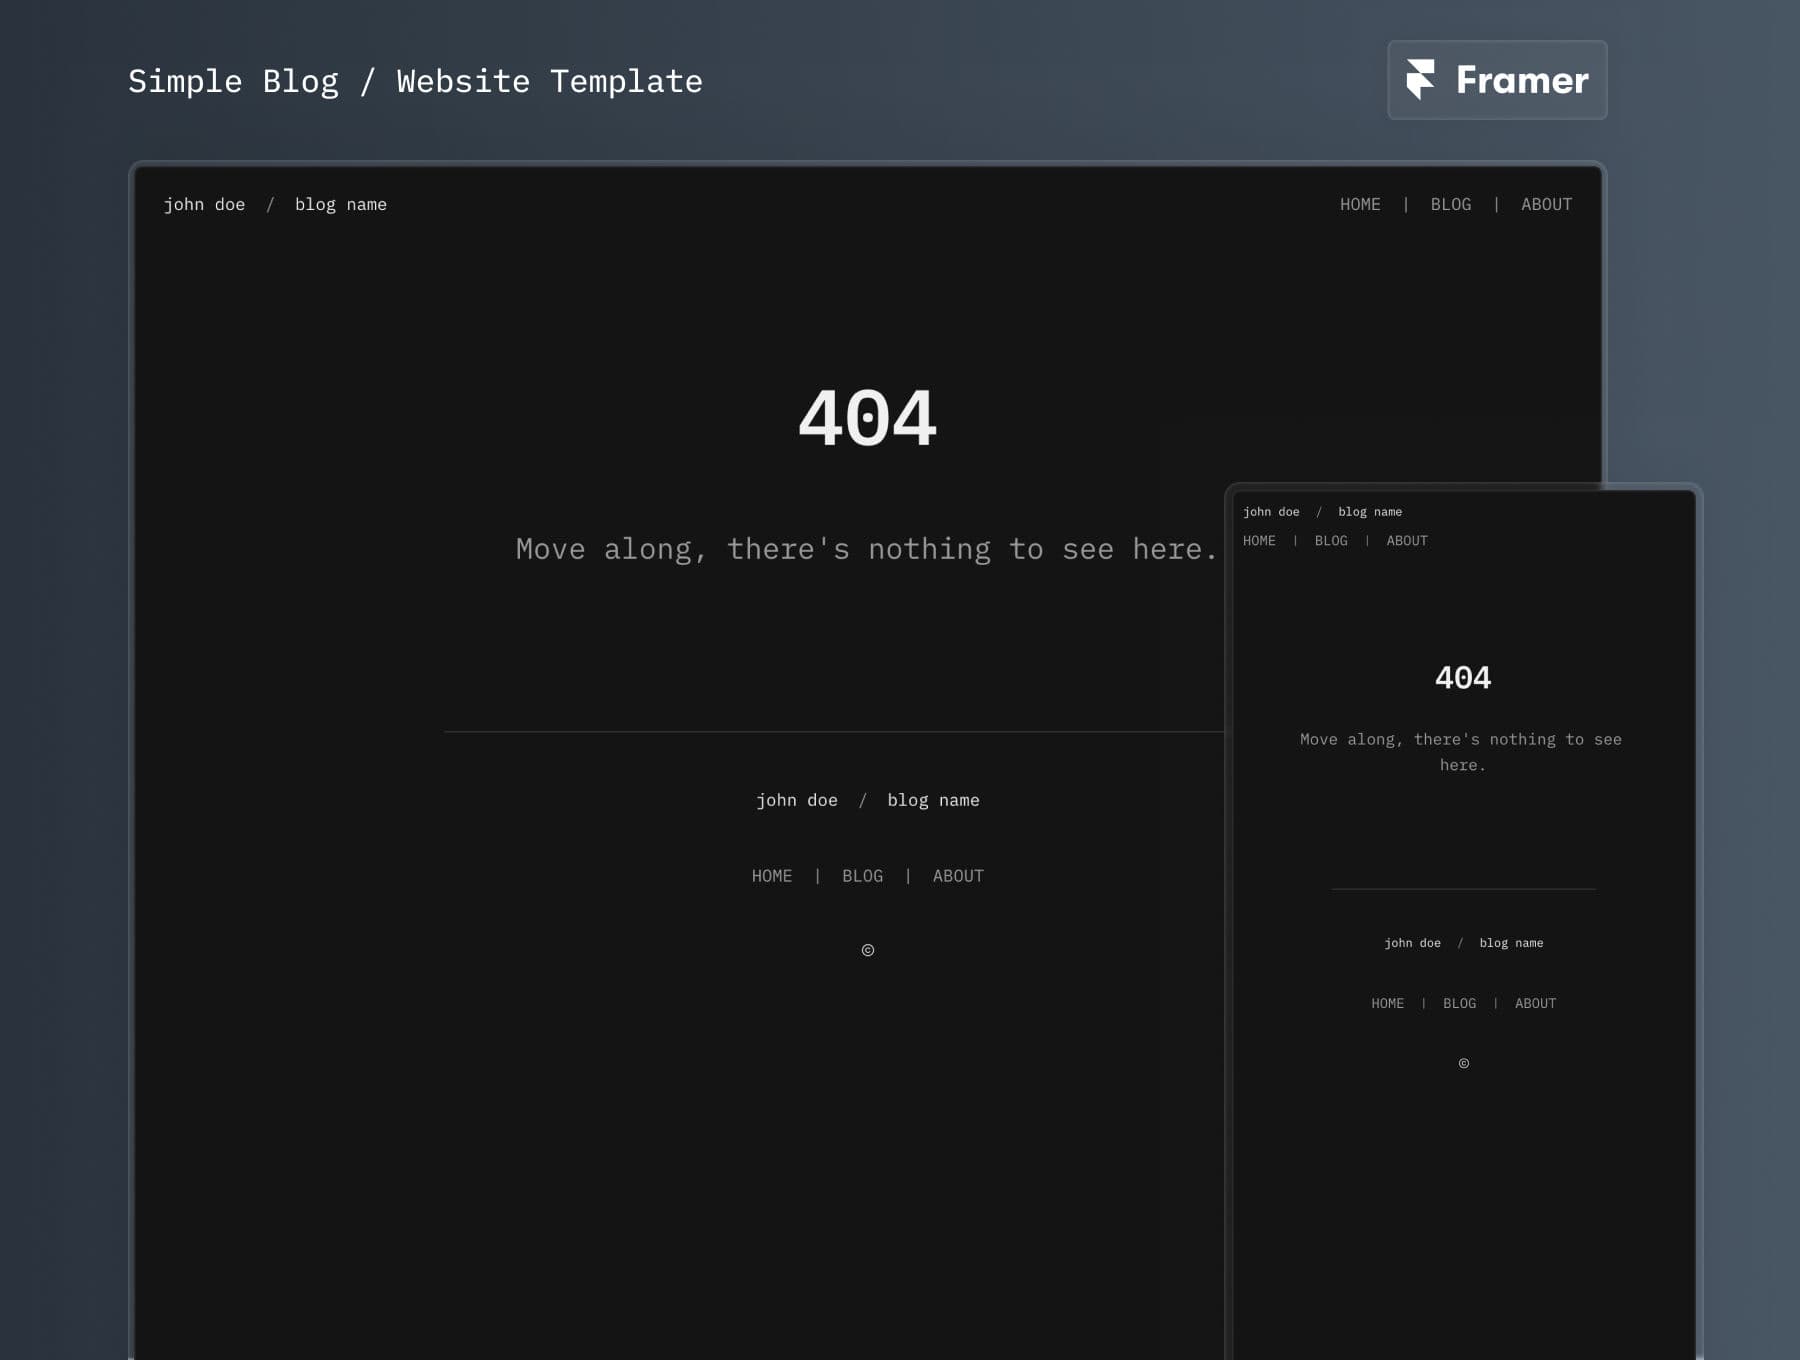This screenshot has width=1800, height=1360.
Task: Click mobile 'Move along' message text
Action: [1461, 752]
